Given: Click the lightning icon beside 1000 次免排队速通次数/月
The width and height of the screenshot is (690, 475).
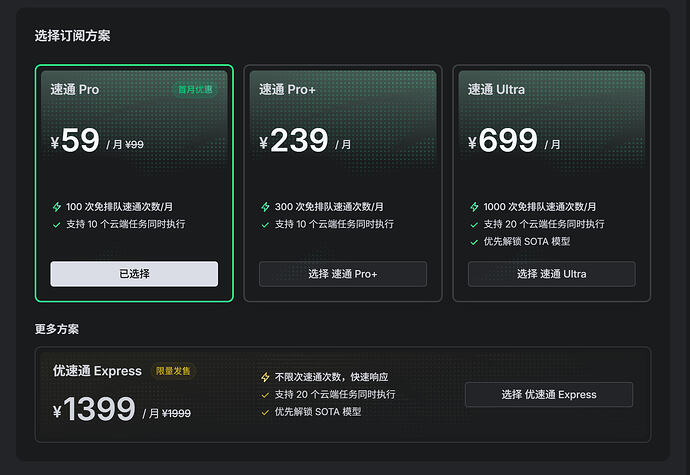Looking at the screenshot, I should click(x=474, y=207).
